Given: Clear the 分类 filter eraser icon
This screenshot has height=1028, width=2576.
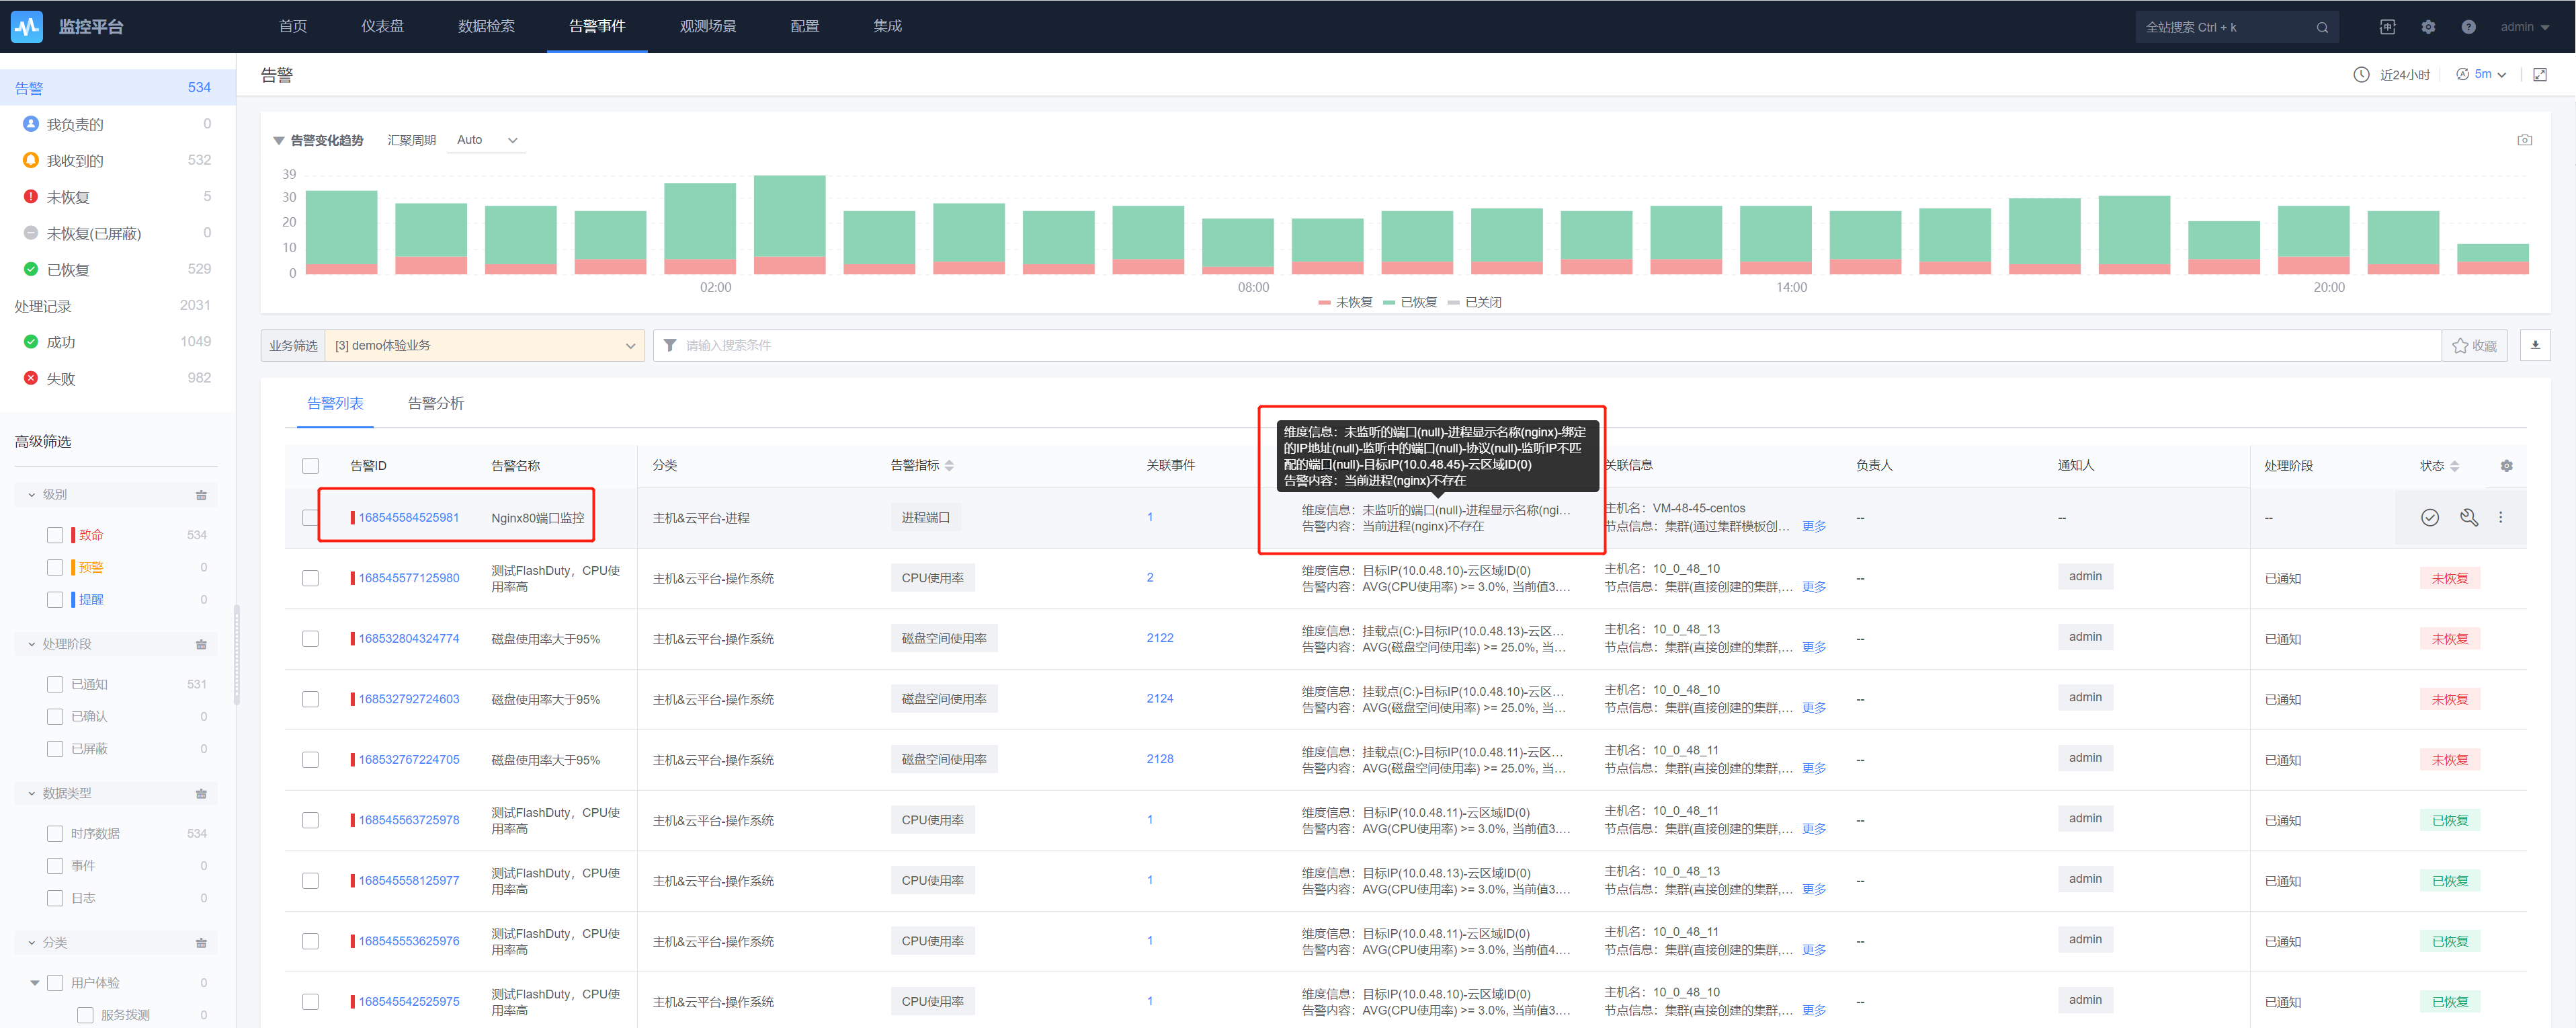Looking at the screenshot, I should point(201,943).
